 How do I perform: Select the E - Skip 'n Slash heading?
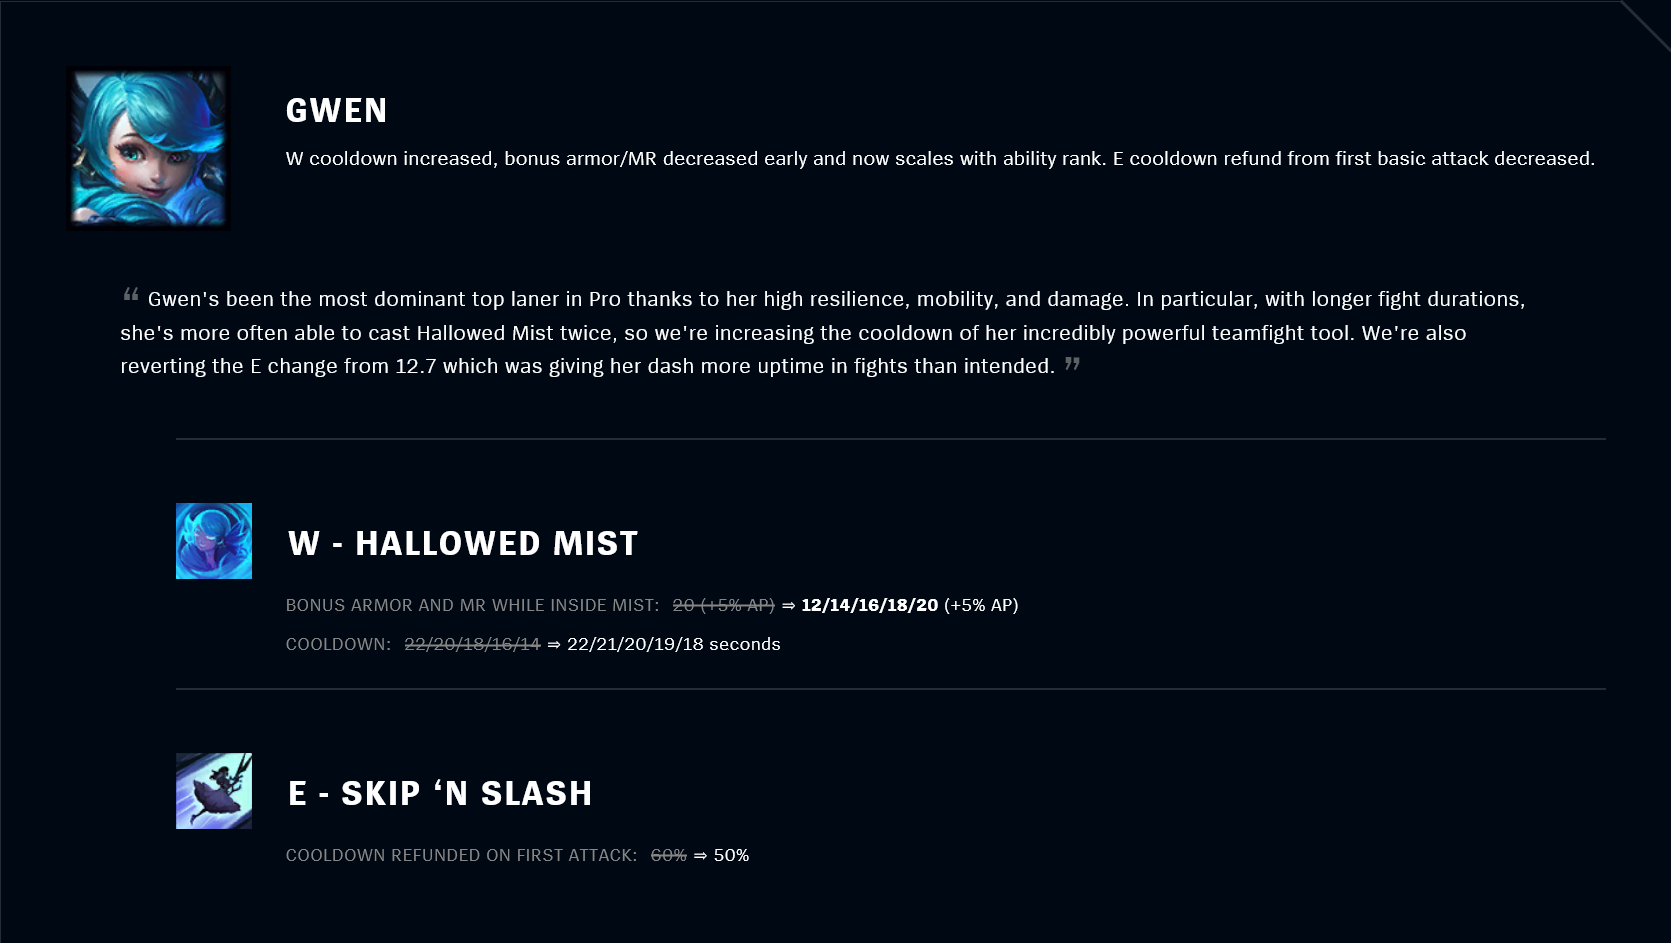(x=440, y=793)
